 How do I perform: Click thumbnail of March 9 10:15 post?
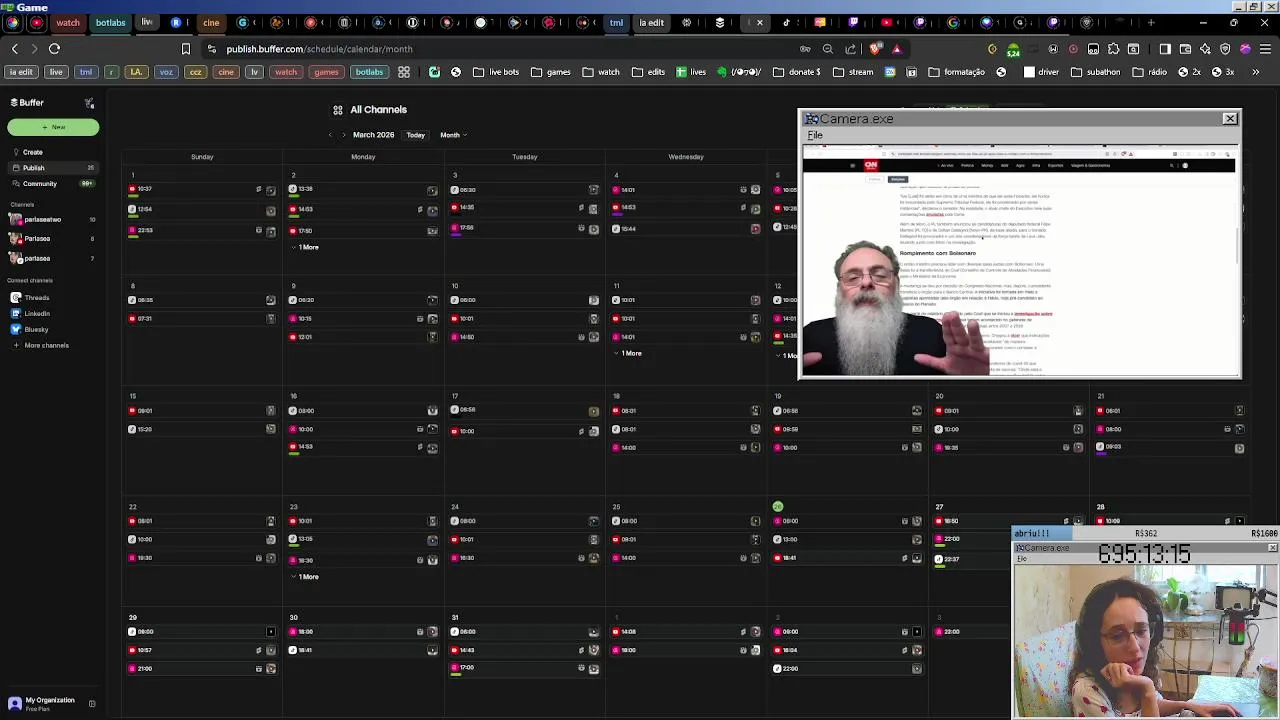click(433, 319)
